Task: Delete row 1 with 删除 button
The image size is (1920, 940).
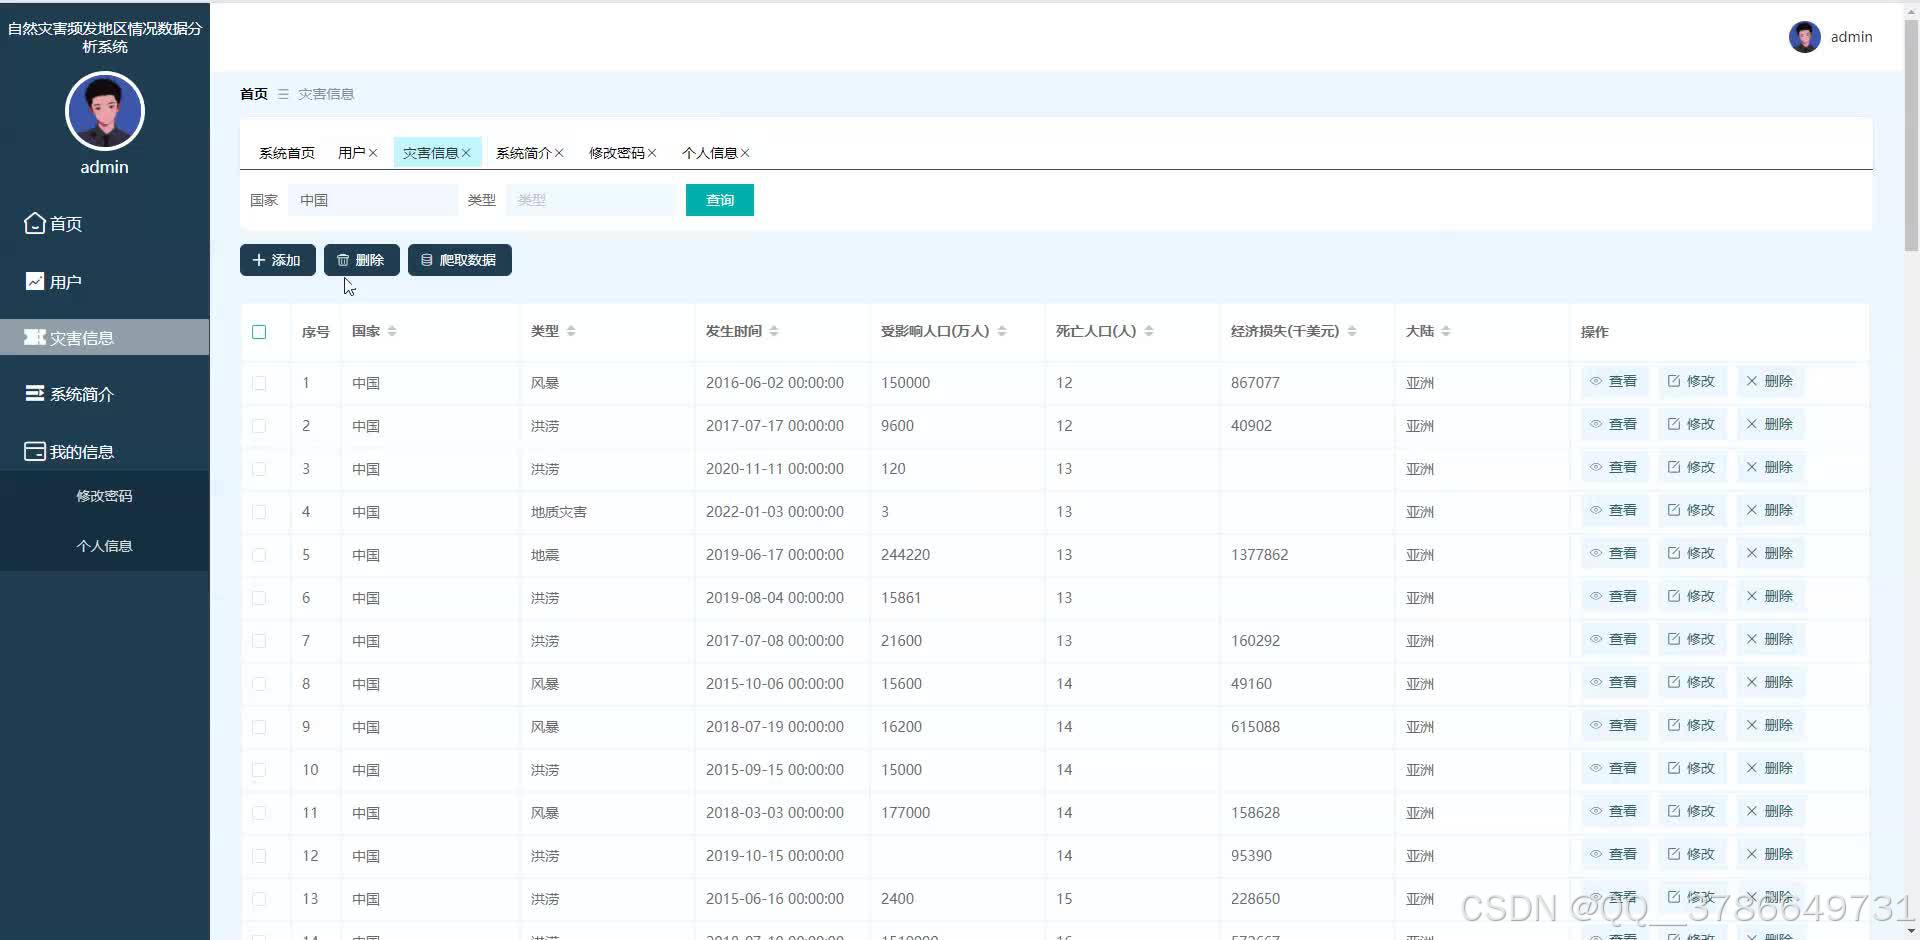Action: (1770, 381)
